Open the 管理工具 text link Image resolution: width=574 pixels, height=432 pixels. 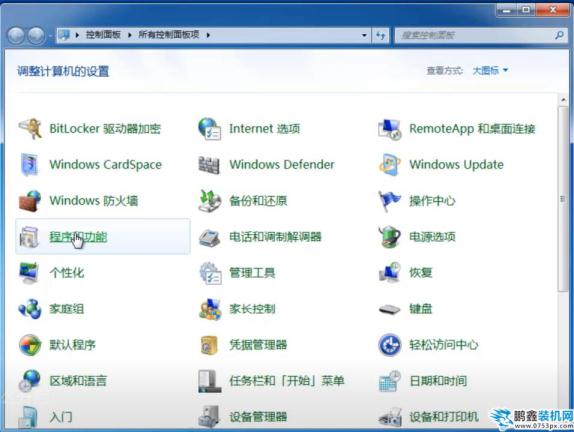tap(252, 273)
